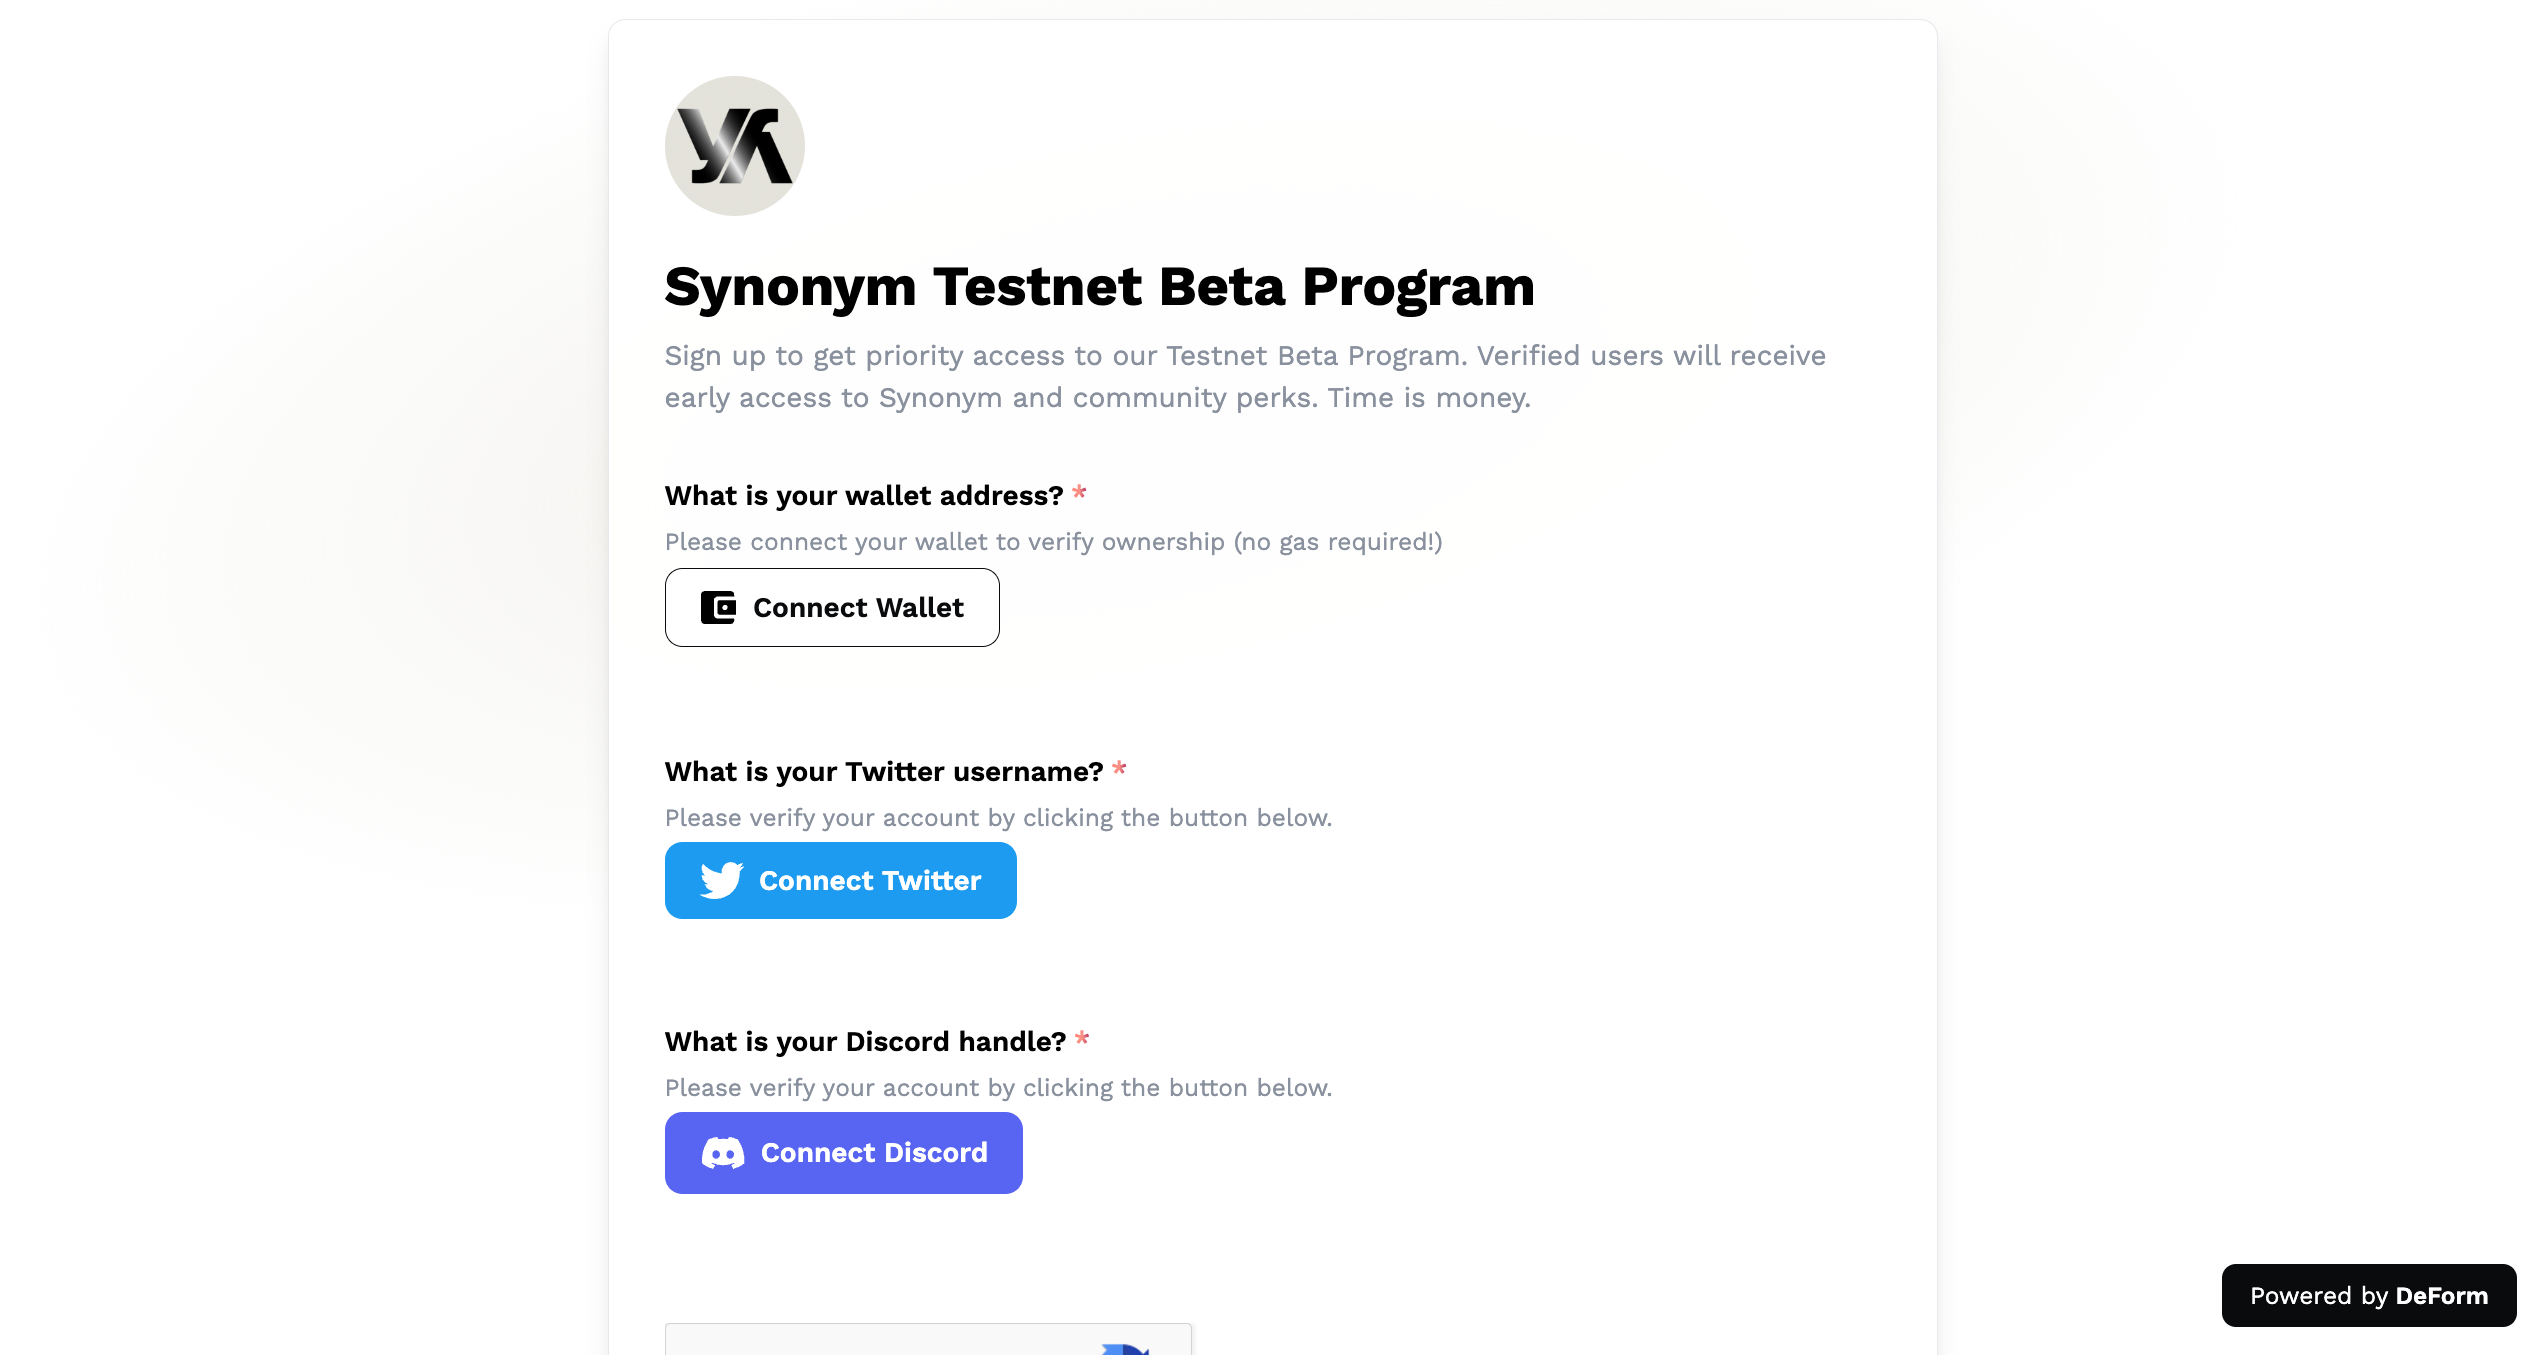Click the wallet address question label

tap(864, 496)
